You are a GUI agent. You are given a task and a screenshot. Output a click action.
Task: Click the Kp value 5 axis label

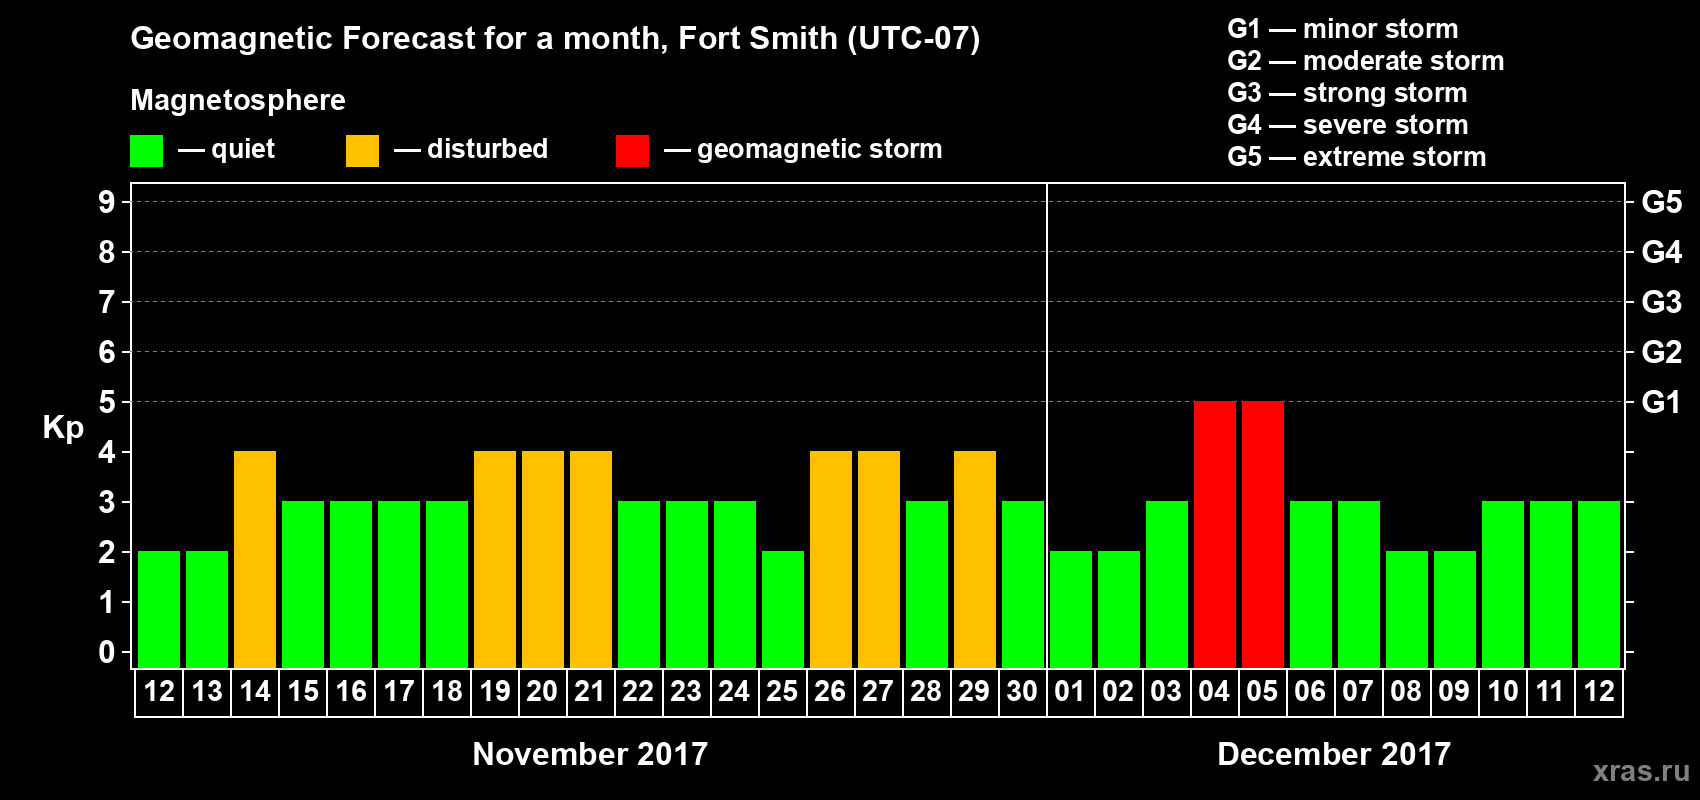(x=107, y=402)
